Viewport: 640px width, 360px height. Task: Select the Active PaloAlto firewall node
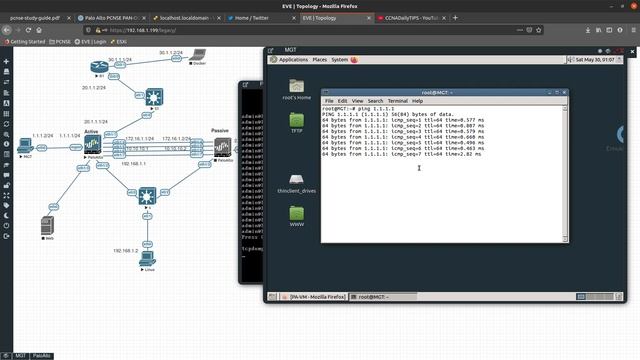(x=93, y=145)
